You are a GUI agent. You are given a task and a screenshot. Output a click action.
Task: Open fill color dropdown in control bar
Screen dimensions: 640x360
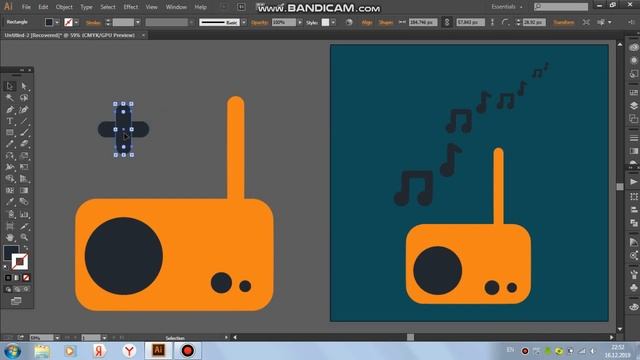click(x=57, y=22)
